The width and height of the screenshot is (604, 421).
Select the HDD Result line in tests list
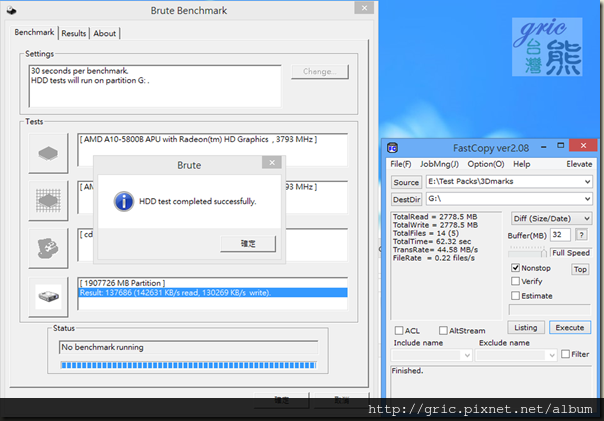click(213, 293)
